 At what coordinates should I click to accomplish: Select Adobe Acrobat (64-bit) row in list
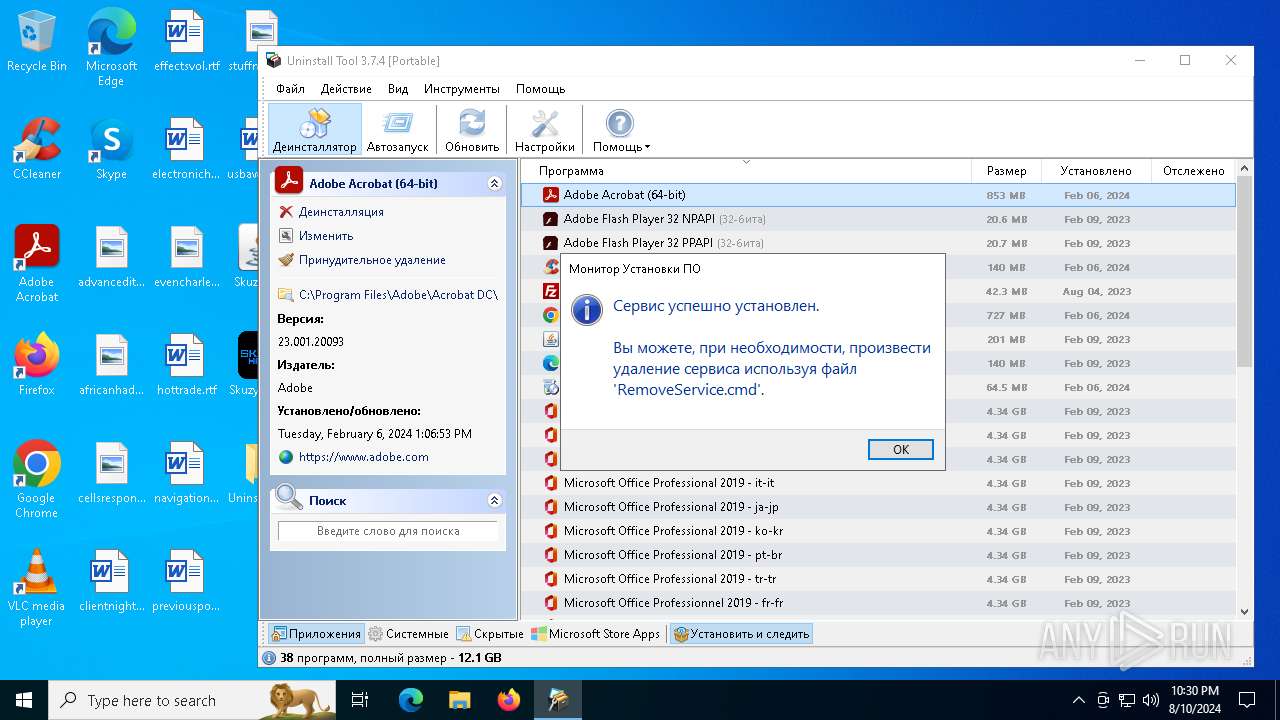[x=878, y=195]
